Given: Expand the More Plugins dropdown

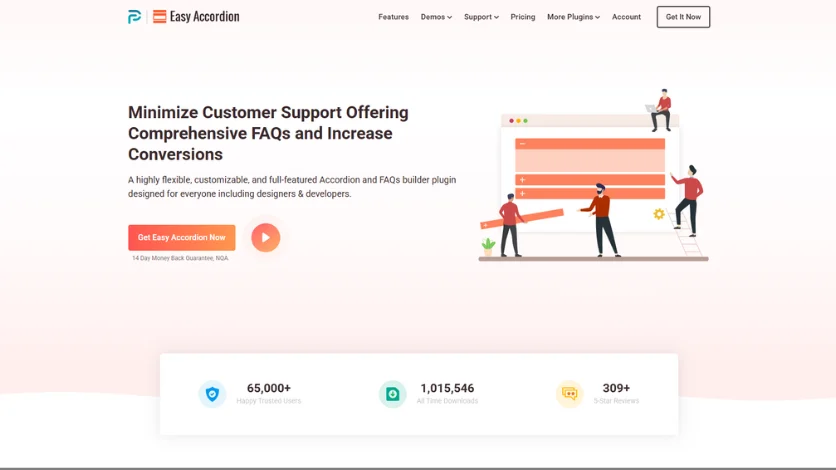Looking at the screenshot, I should point(573,17).
